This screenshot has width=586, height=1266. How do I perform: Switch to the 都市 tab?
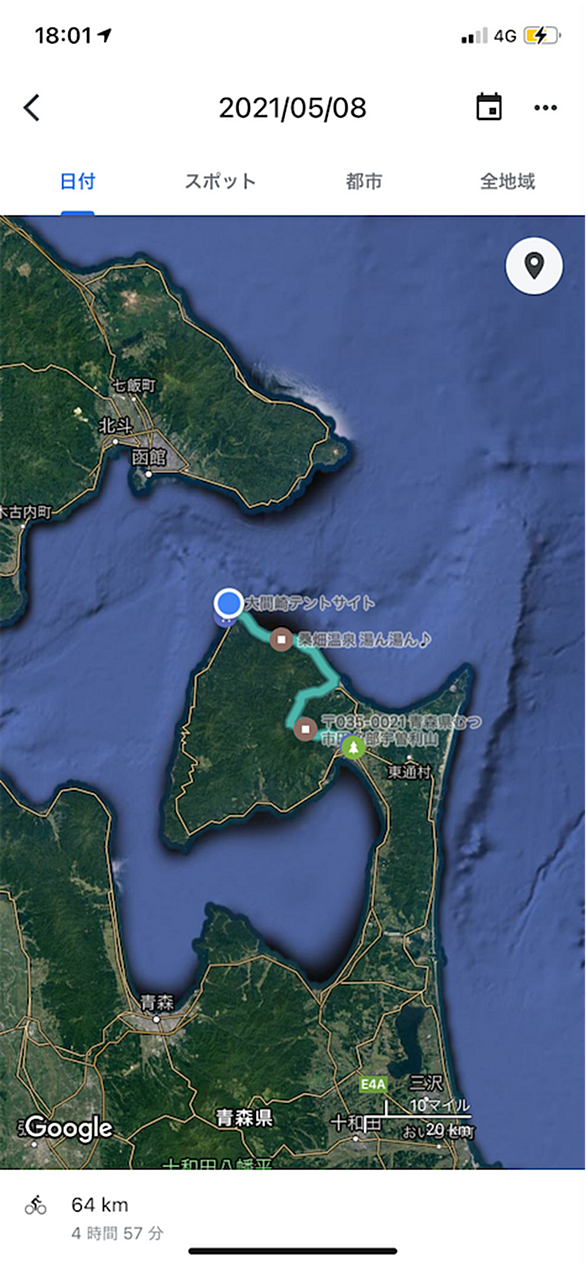coord(364,182)
